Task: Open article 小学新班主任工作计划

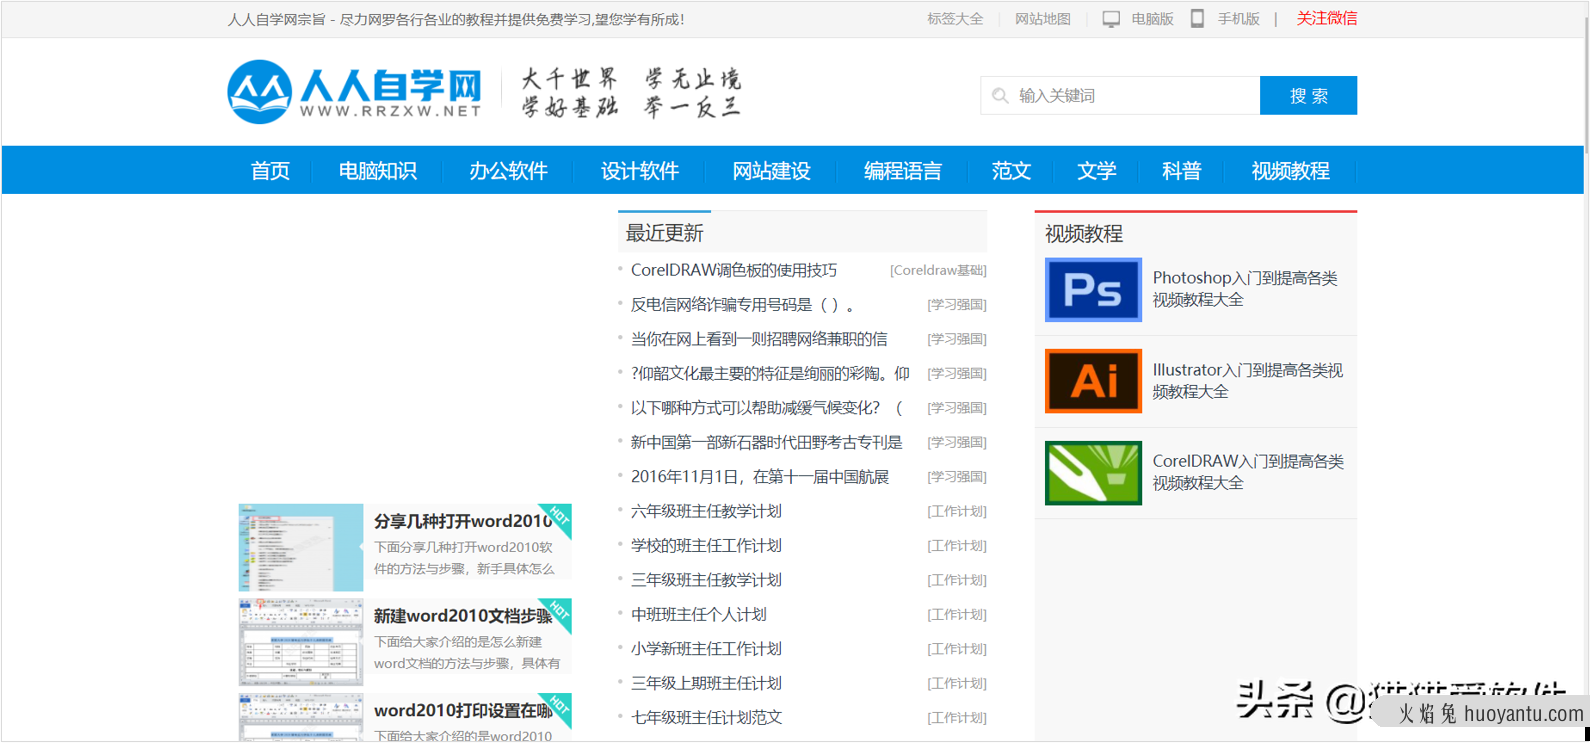Action: coord(706,649)
